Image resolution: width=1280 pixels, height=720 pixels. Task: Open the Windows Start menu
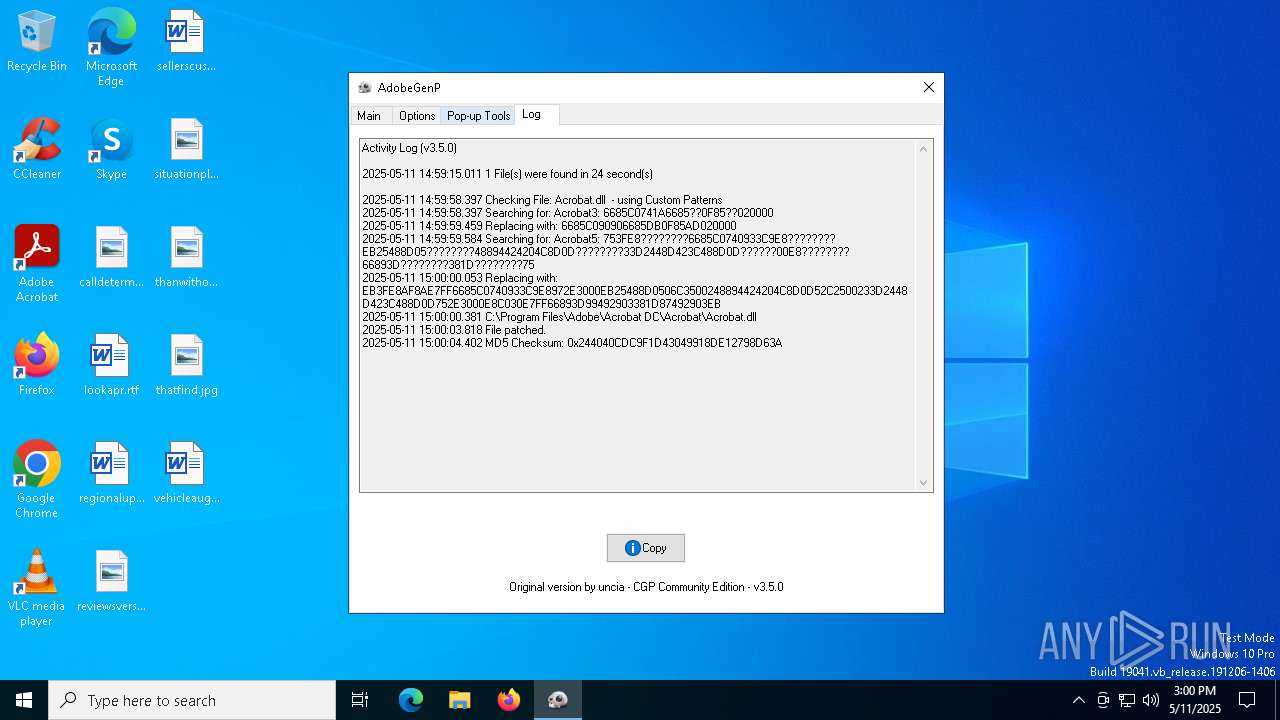[24, 700]
